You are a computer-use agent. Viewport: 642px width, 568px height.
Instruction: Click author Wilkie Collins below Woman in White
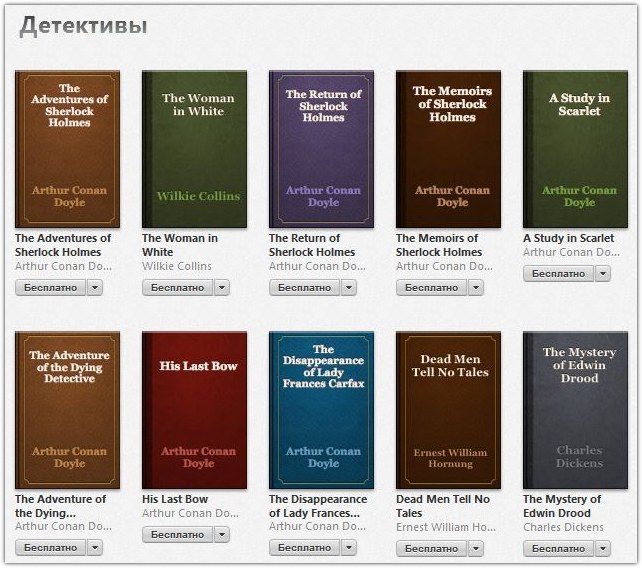177,266
